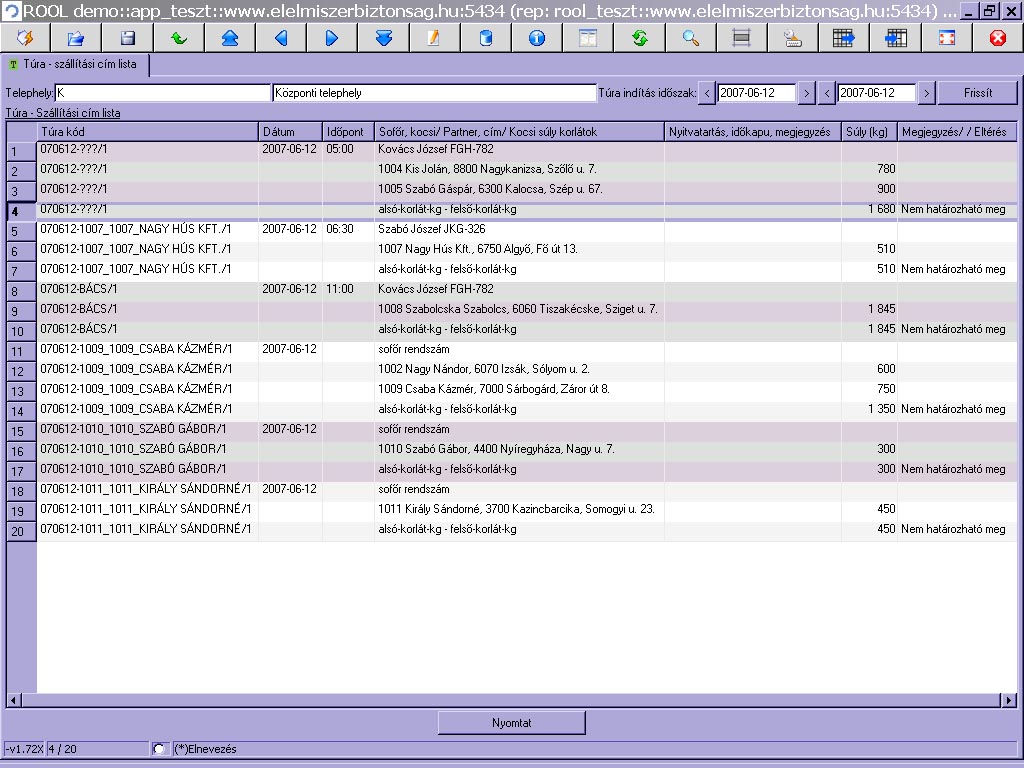Click the green undo arrow icon

click(178, 38)
